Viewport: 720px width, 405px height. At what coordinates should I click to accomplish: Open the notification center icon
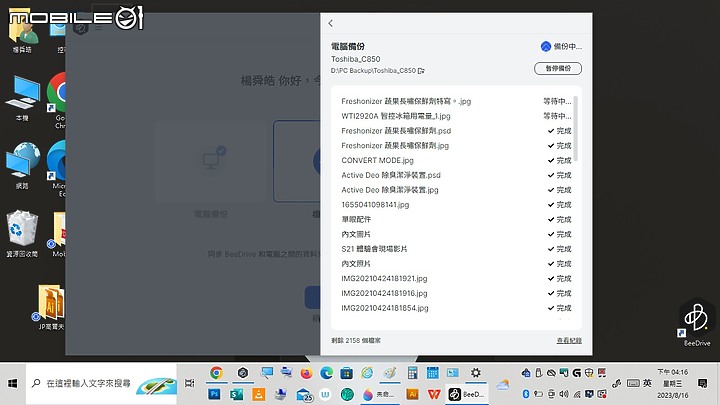click(x=702, y=383)
